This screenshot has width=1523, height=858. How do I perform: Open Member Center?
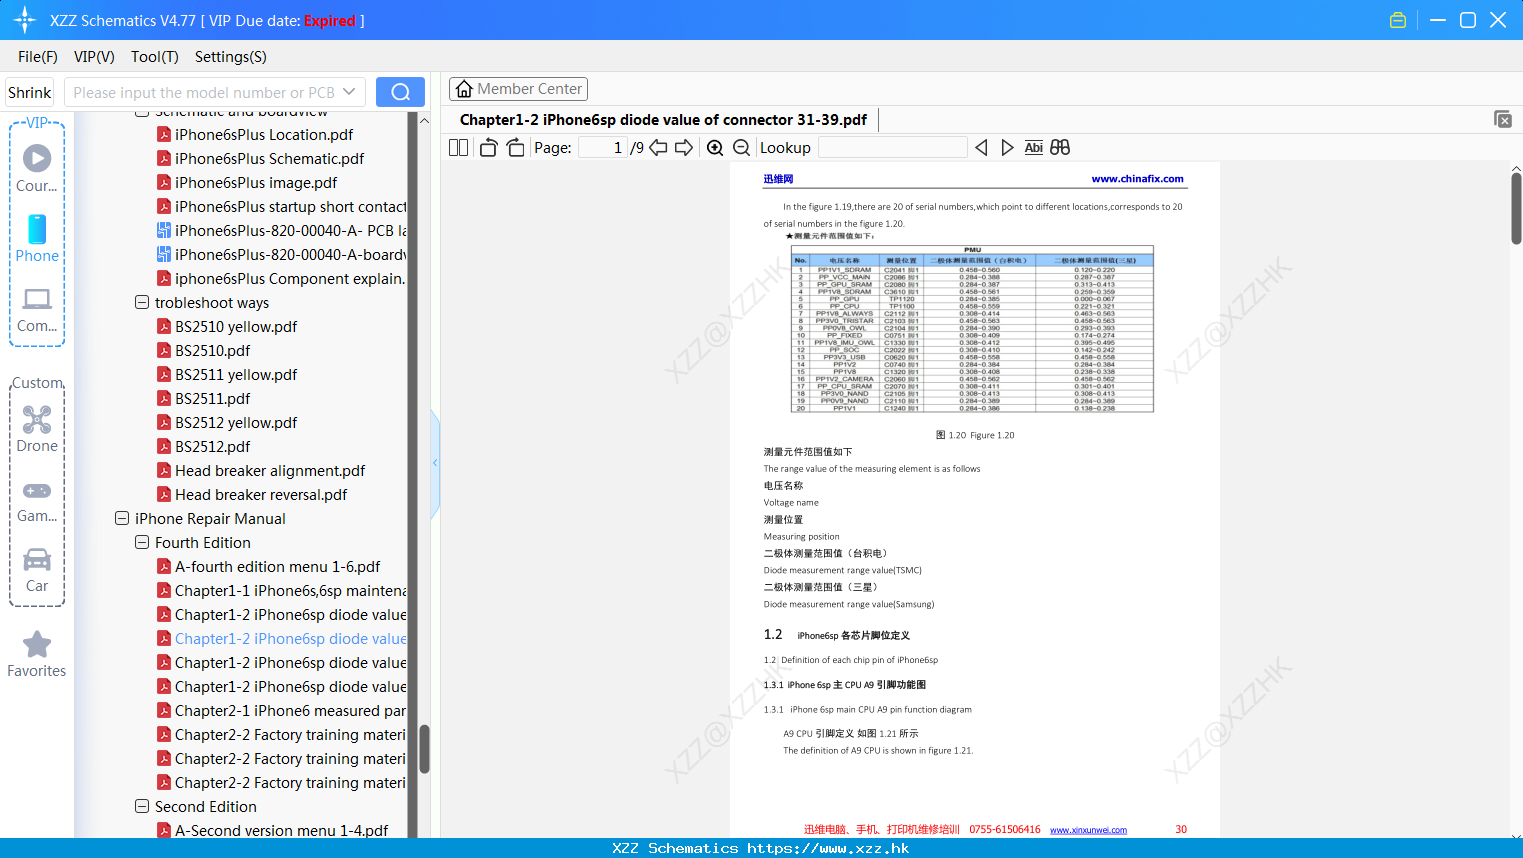pos(518,89)
